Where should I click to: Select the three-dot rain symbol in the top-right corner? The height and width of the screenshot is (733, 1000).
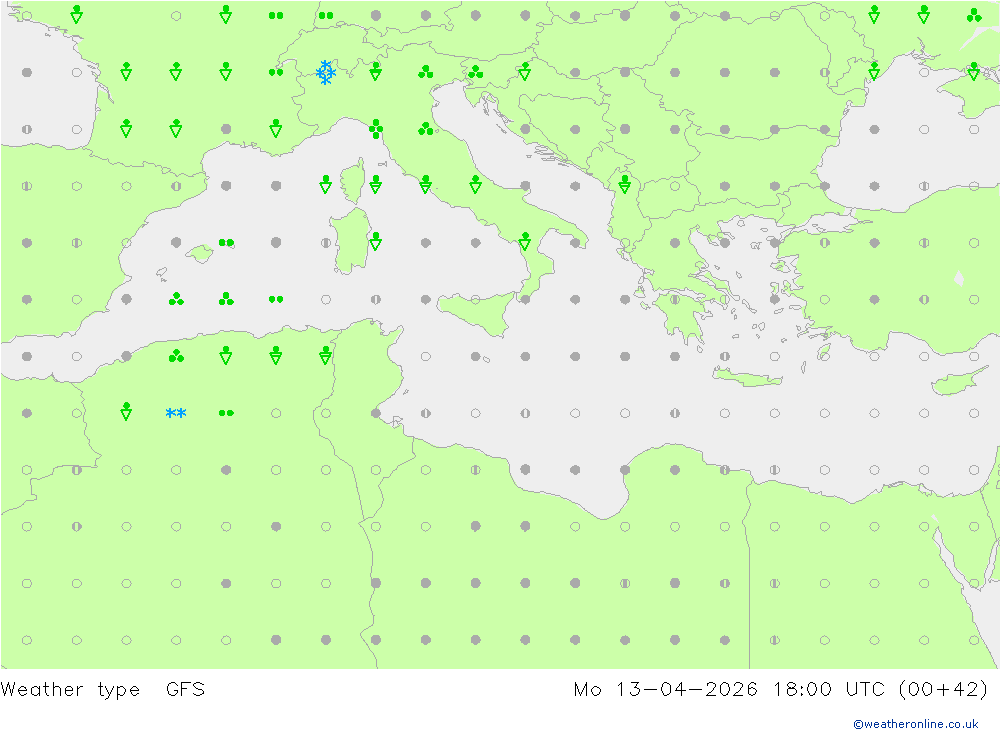pyautogui.click(x=974, y=15)
